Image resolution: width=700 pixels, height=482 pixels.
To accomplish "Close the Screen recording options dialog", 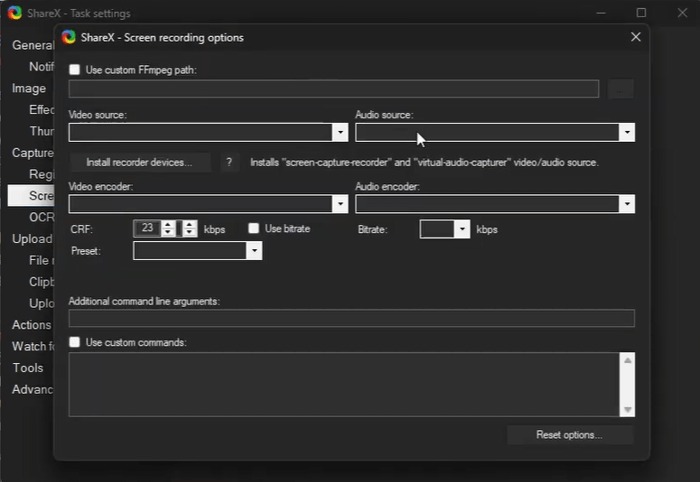I will point(635,37).
